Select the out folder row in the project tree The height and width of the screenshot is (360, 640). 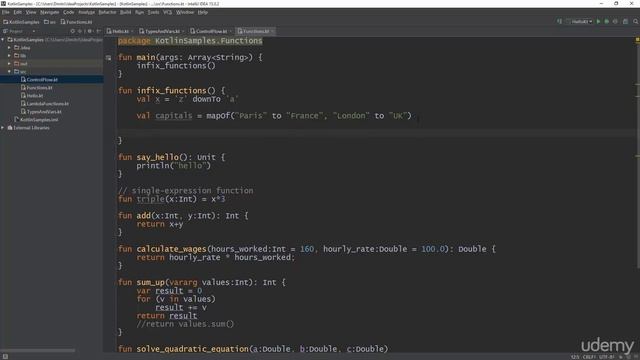51,64
